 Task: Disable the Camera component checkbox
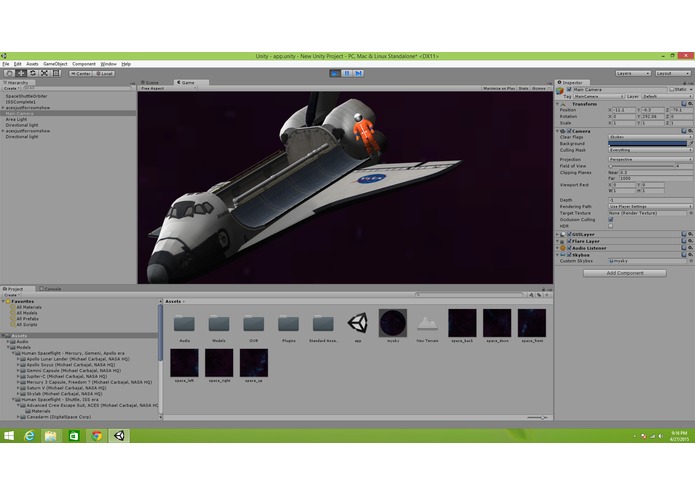coord(569,131)
